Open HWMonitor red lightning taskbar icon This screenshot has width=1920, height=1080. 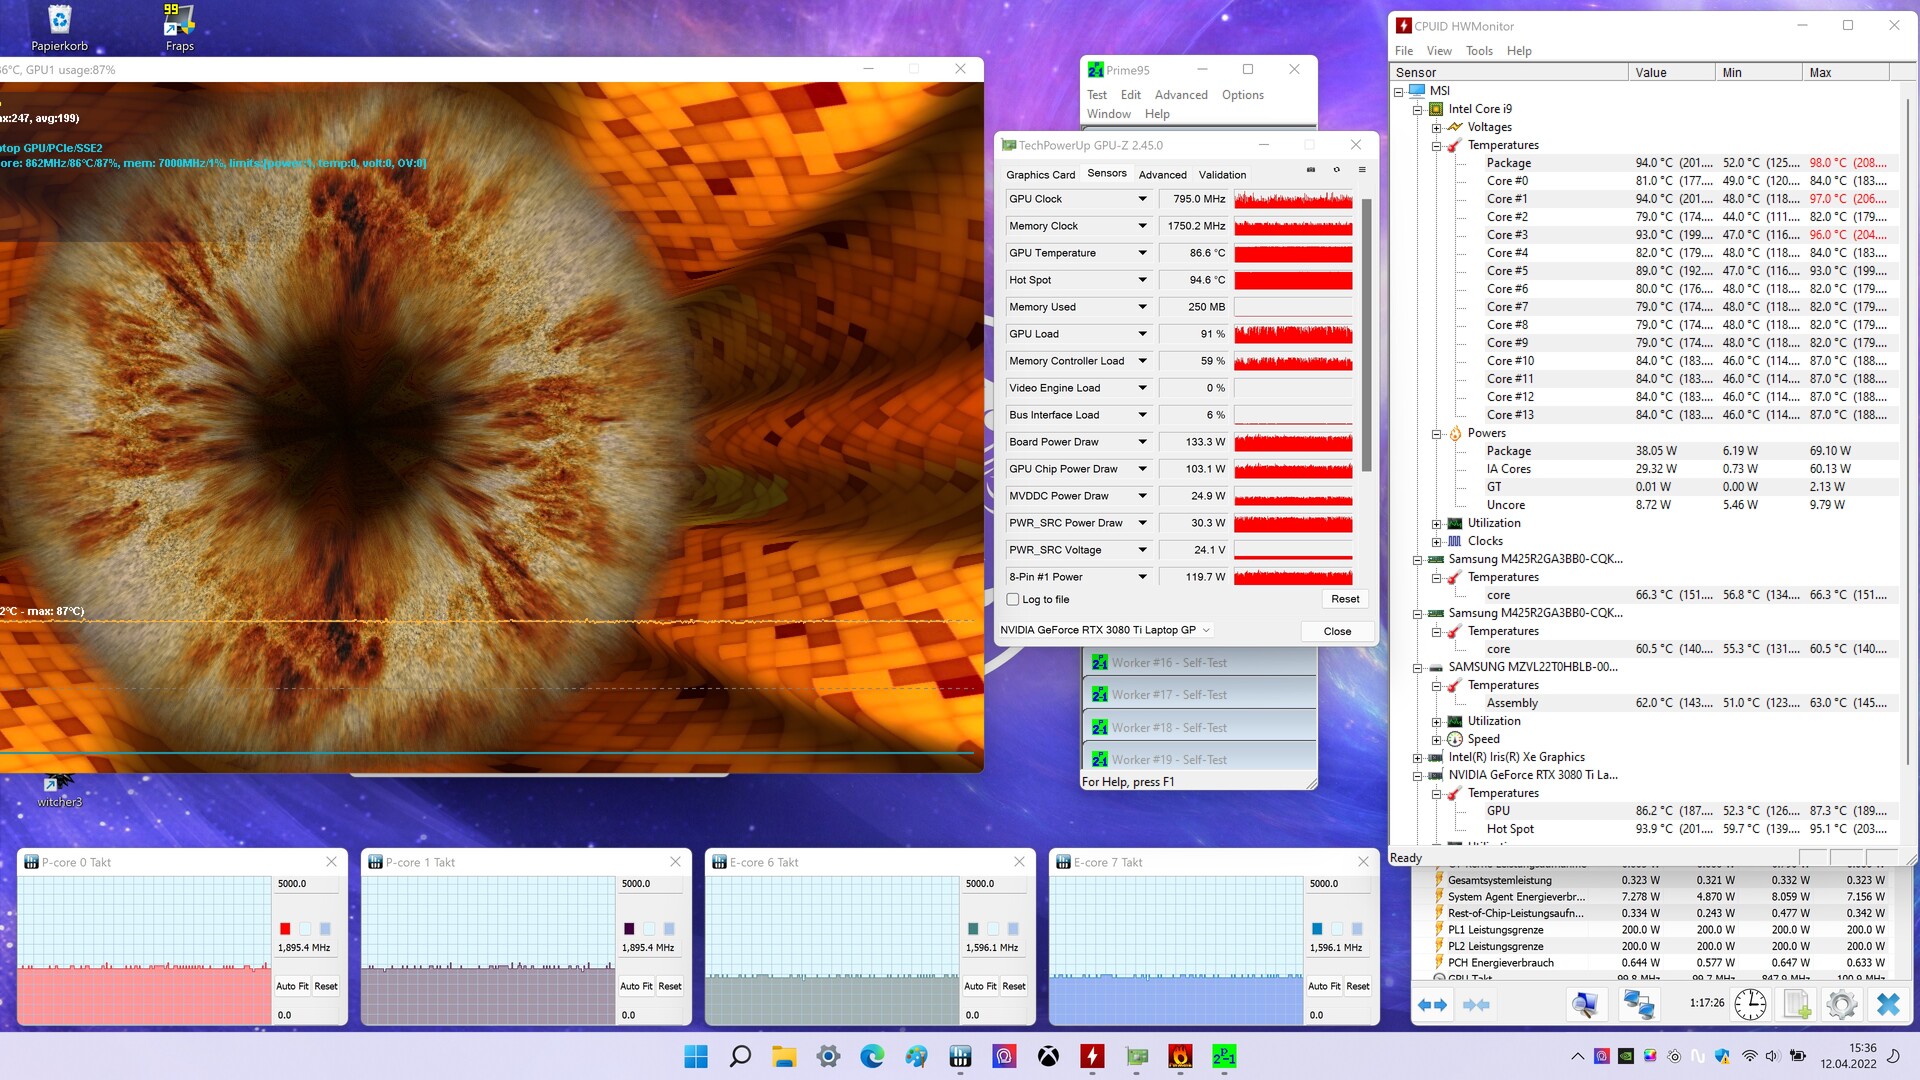tap(1092, 1057)
